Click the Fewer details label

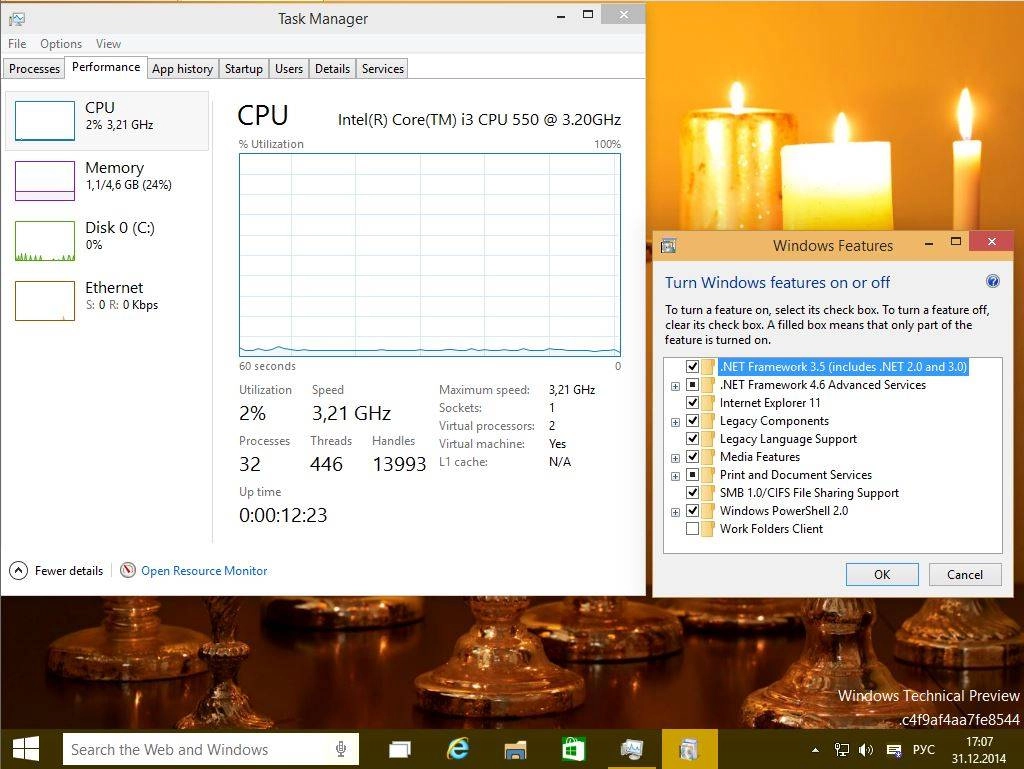tap(69, 571)
